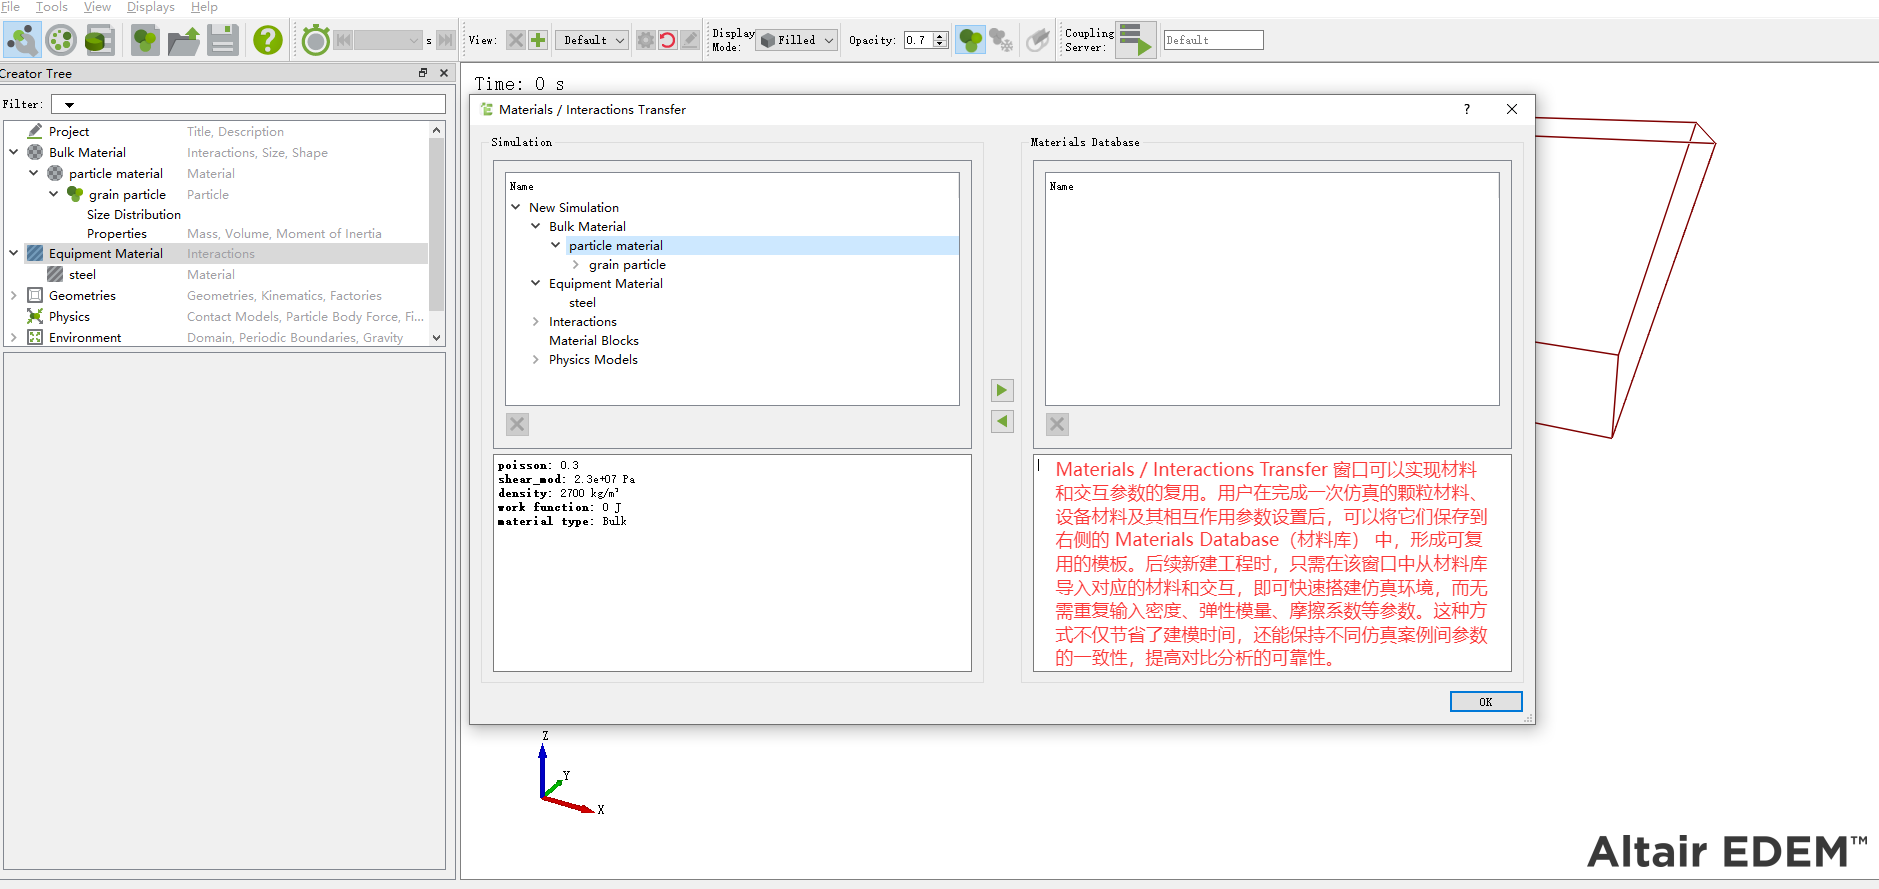Switch to the Simulator mode icon

pyautogui.click(x=61, y=40)
